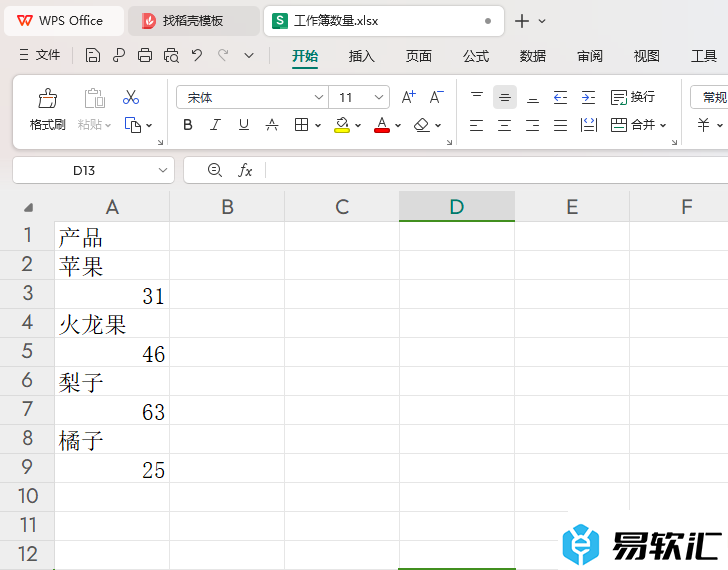Open Merge cells dropdown arrow

pyautogui.click(x=663, y=125)
